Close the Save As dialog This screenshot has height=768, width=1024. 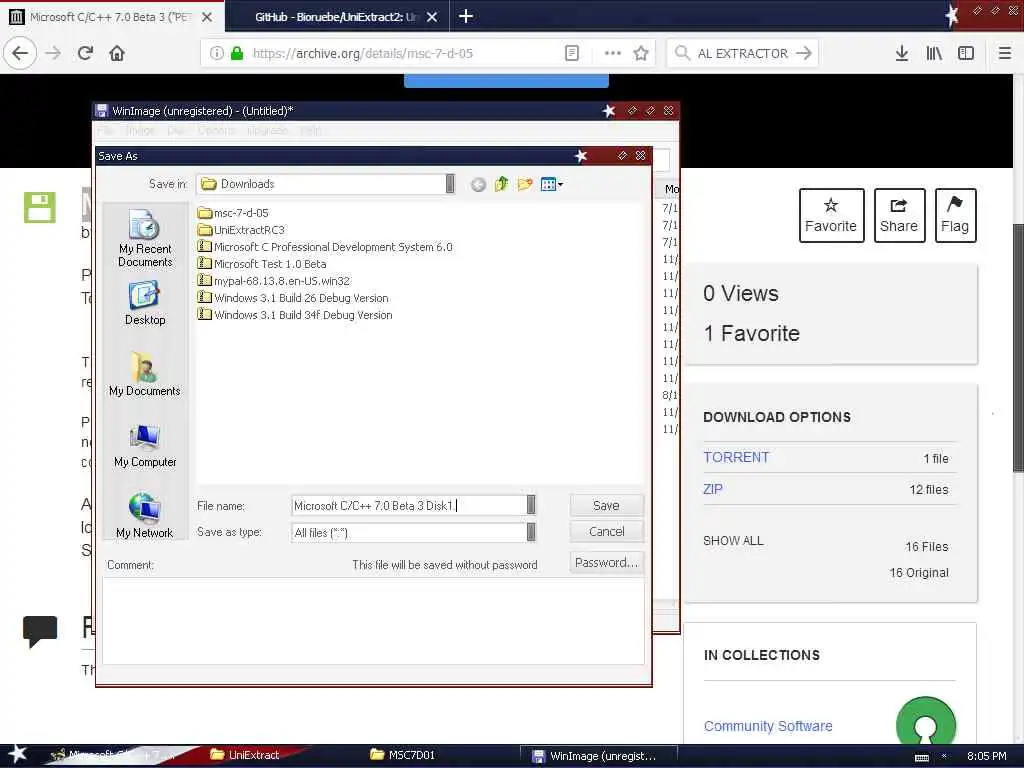point(641,155)
